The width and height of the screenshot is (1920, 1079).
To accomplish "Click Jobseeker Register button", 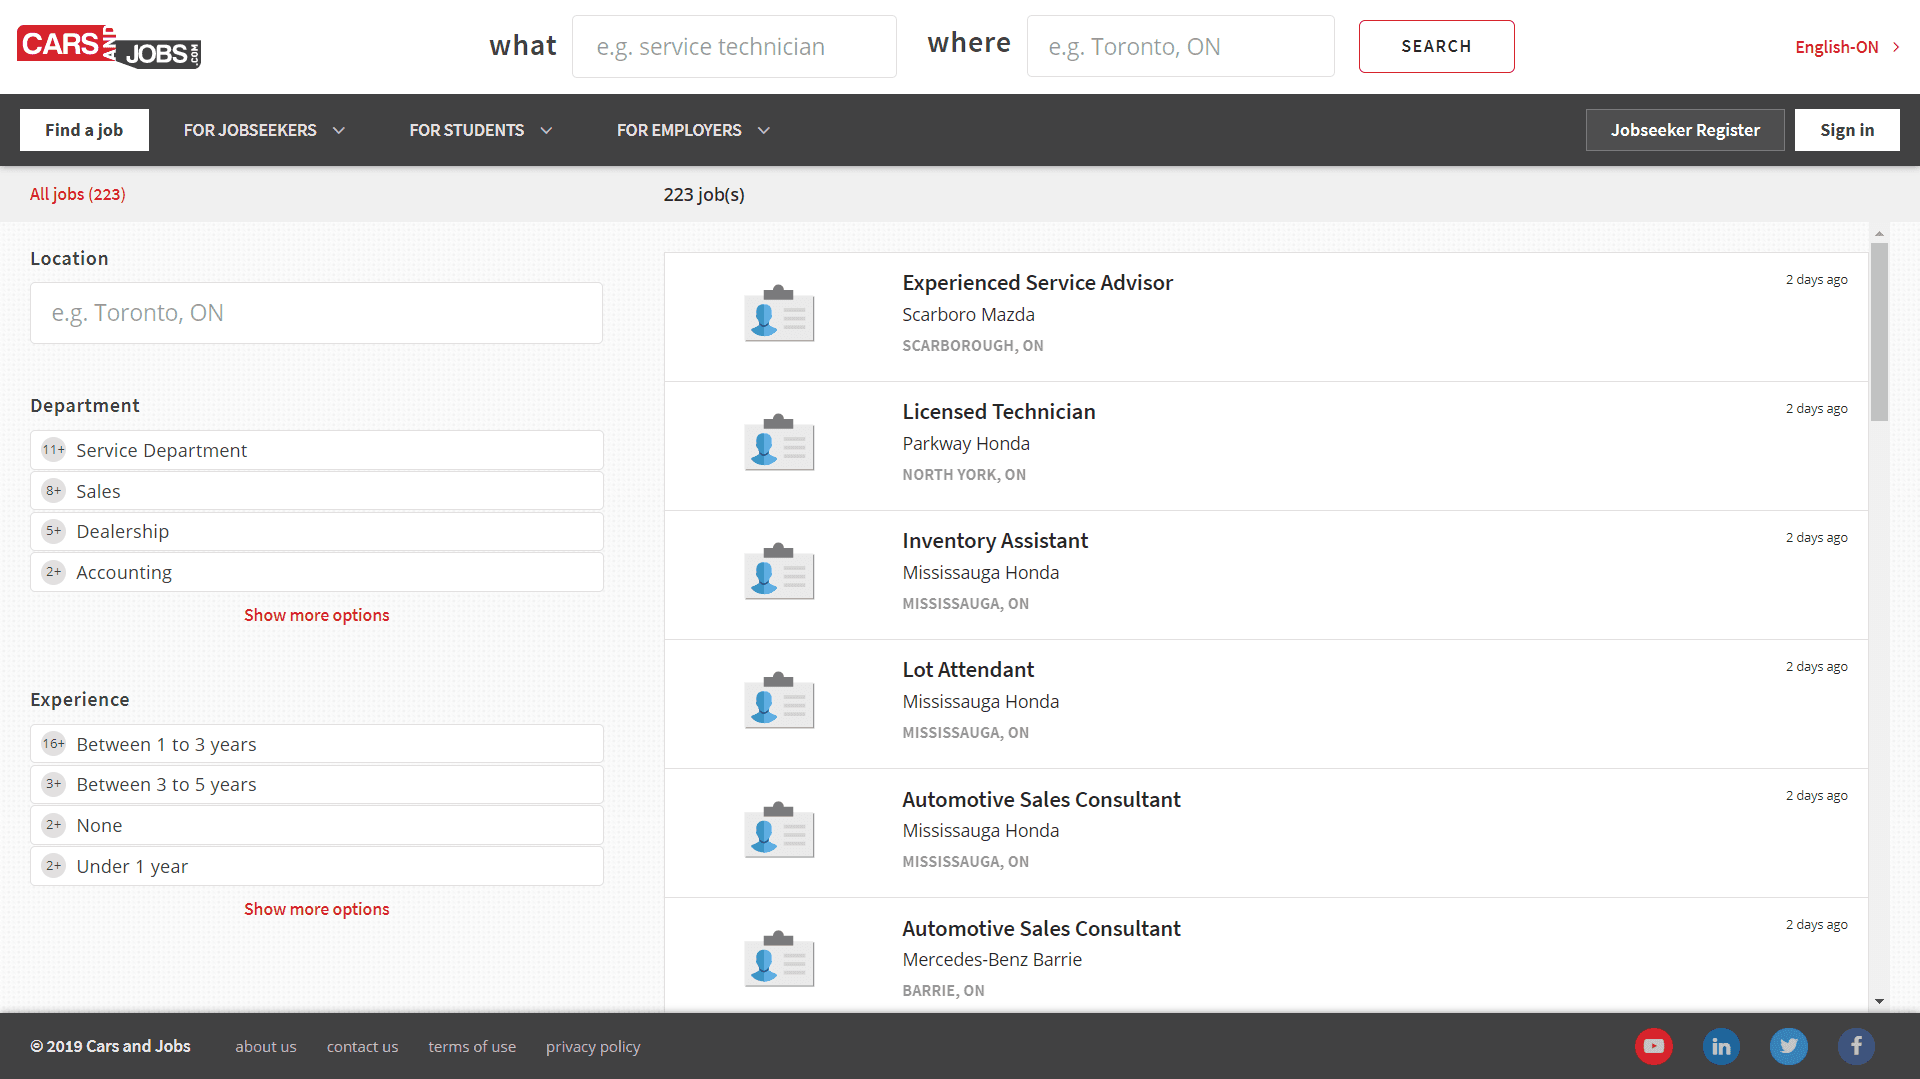I will click(1685, 130).
